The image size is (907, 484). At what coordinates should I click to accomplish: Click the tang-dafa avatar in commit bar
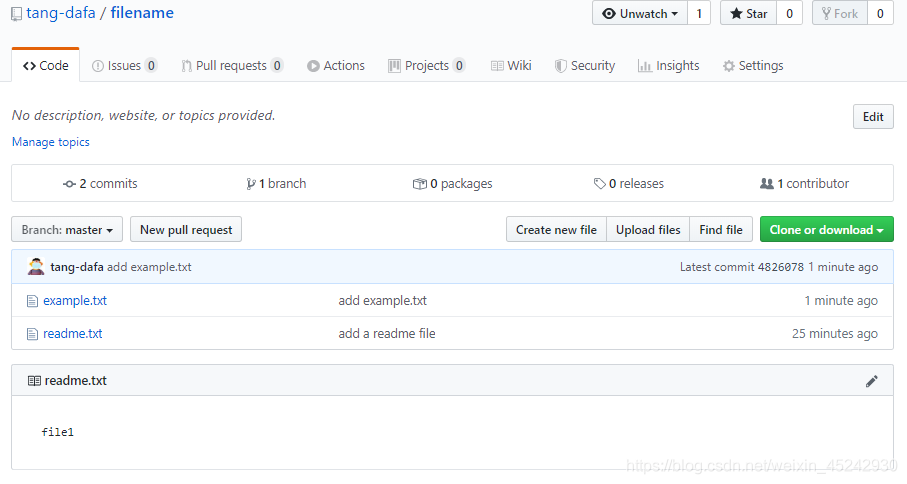[36, 267]
